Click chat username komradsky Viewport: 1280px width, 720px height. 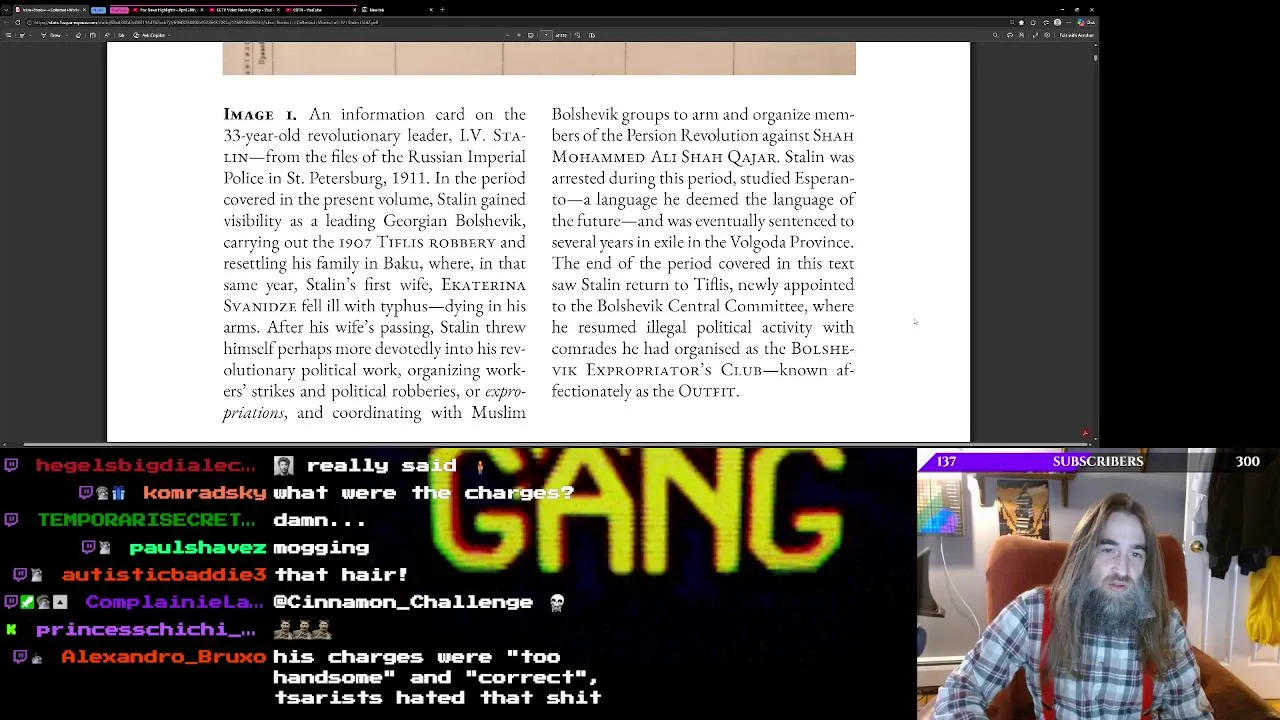point(205,492)
